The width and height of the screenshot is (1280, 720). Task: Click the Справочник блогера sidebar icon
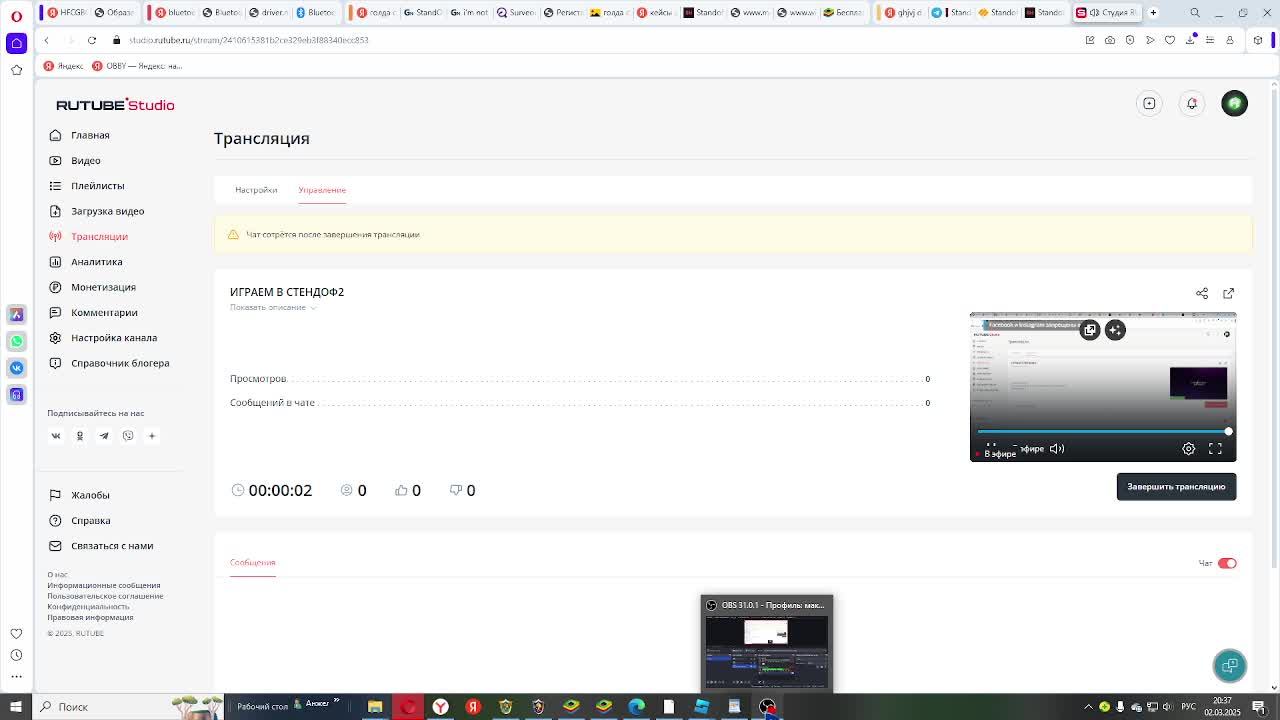(x=55, y=363)
